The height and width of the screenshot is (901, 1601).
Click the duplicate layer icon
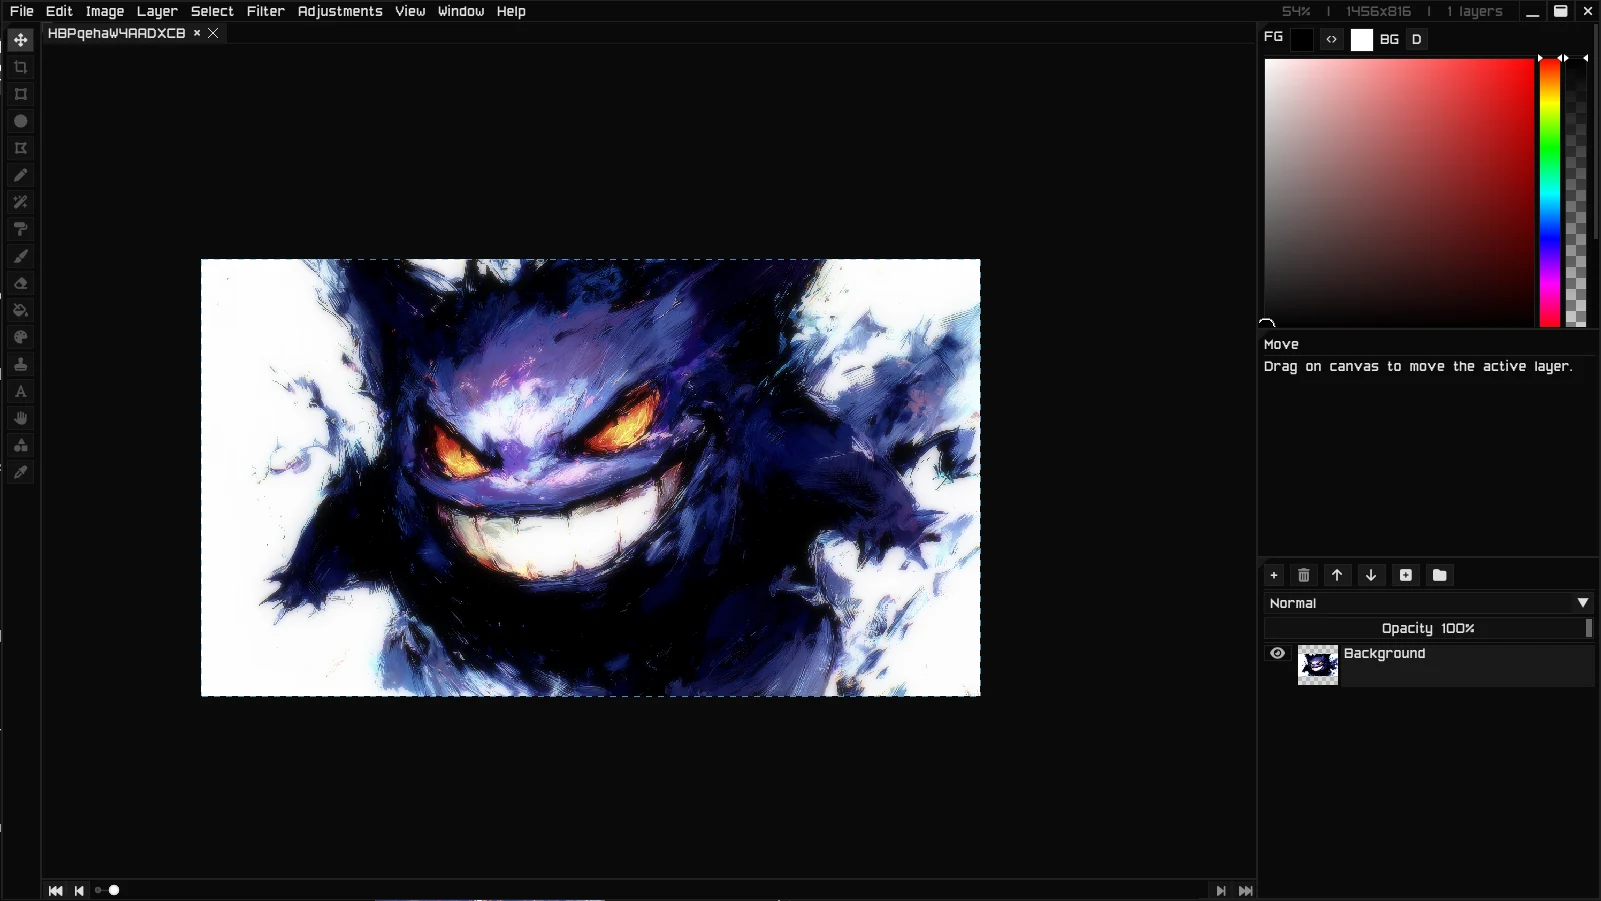[x=1406, y=575]
